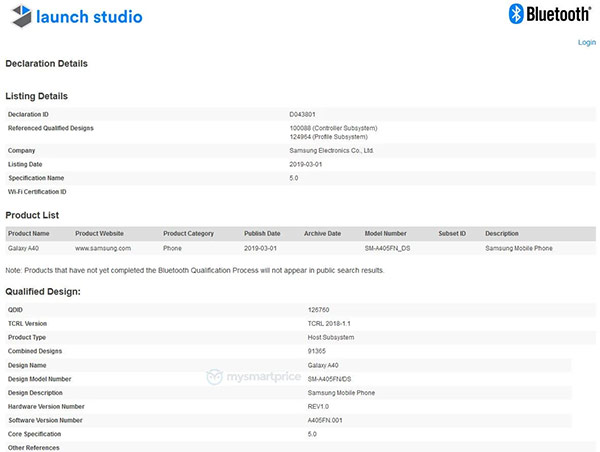The image size is (600, 452).
Task: Click the Description column header
Action: tap(502, 233)
